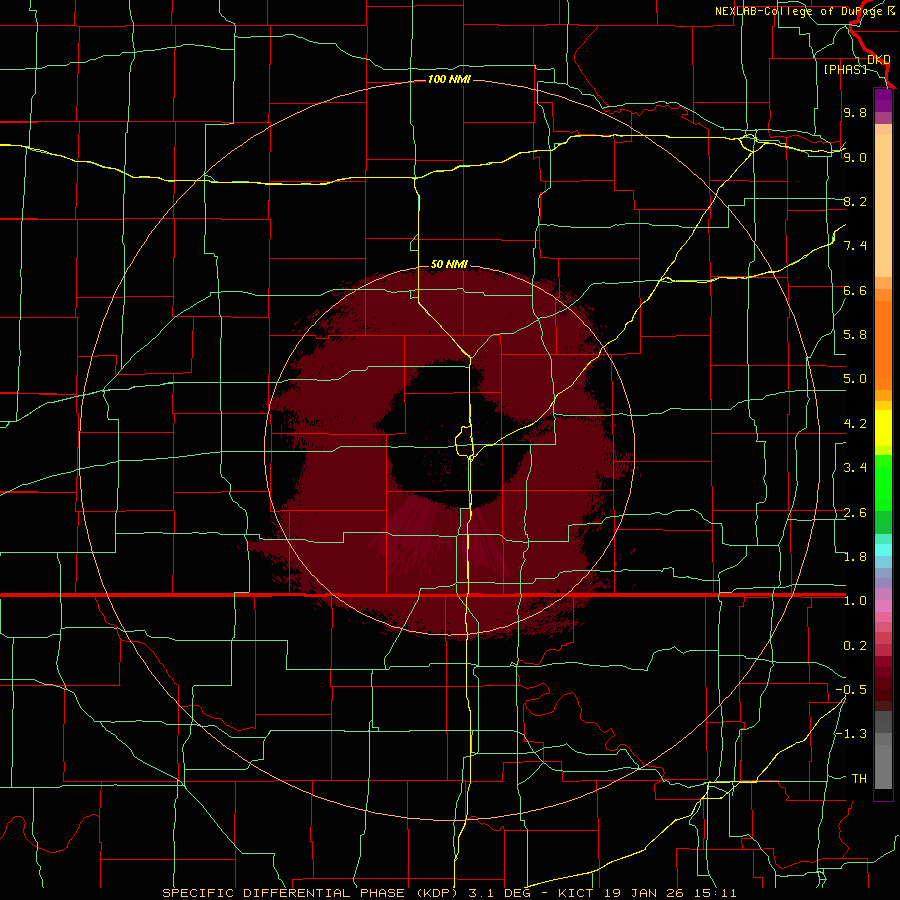Click the 1.8 value on color scale
The image size is (900, 900).
coord(855,557)
